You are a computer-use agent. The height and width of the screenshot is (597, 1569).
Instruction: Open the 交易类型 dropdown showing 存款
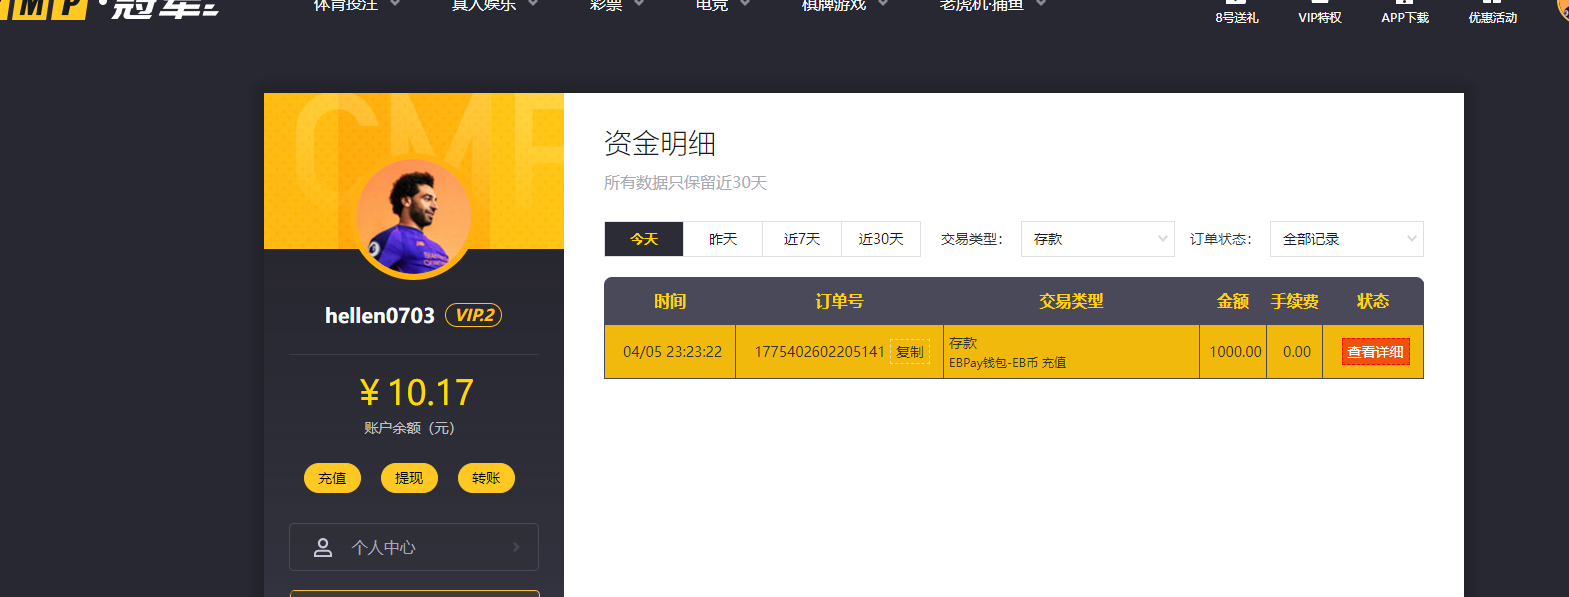click(x=1097, y=239)
